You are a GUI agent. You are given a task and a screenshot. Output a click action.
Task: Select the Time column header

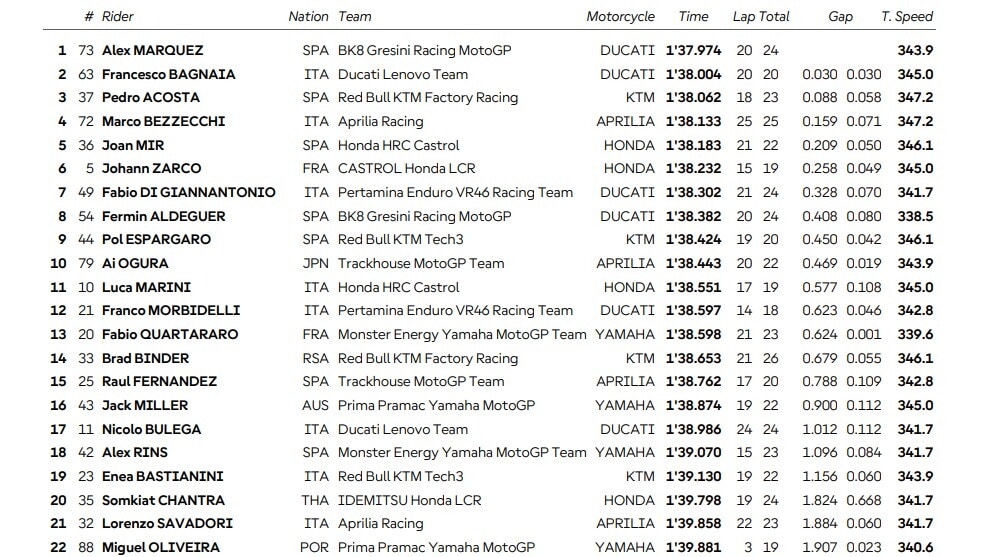[693, 16]
